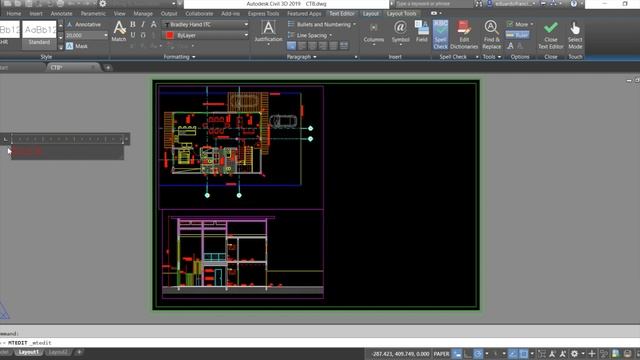Open the Justification menu
This screenshot has width=640, height=360.
268,32
